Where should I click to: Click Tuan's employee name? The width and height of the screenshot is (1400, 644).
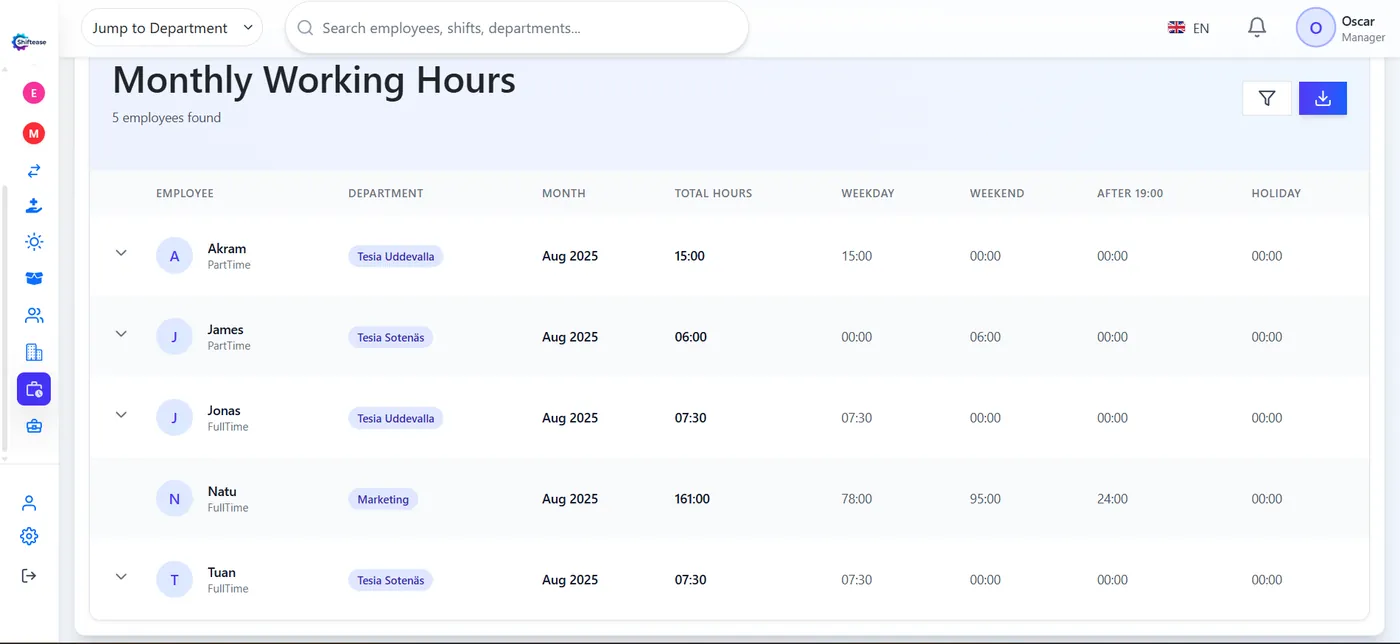pos(222,573)
